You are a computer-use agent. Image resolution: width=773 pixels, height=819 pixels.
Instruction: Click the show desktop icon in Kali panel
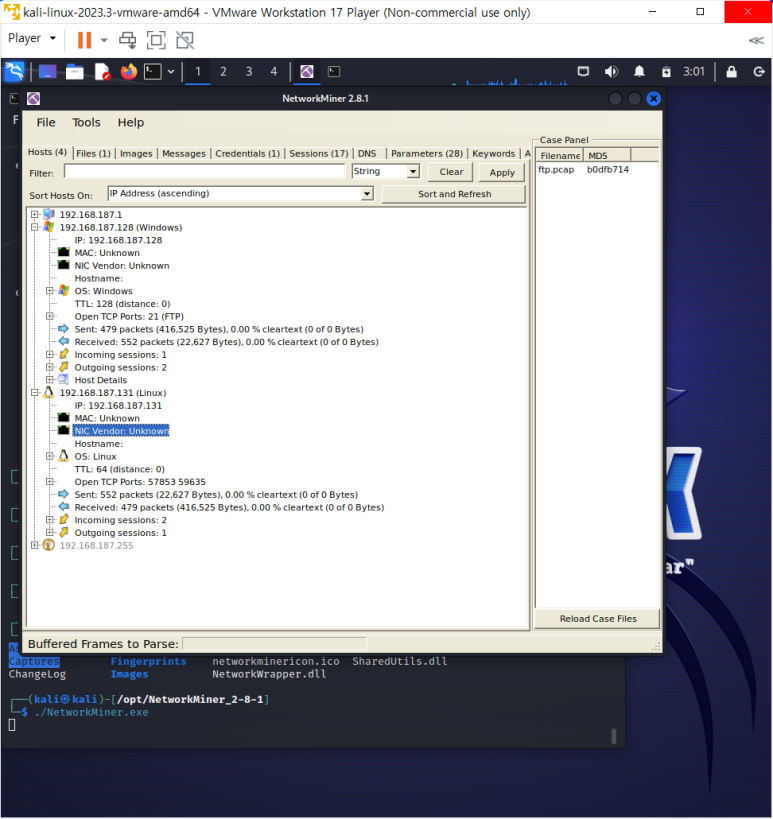pyautogui.click(x=47, y=72)
